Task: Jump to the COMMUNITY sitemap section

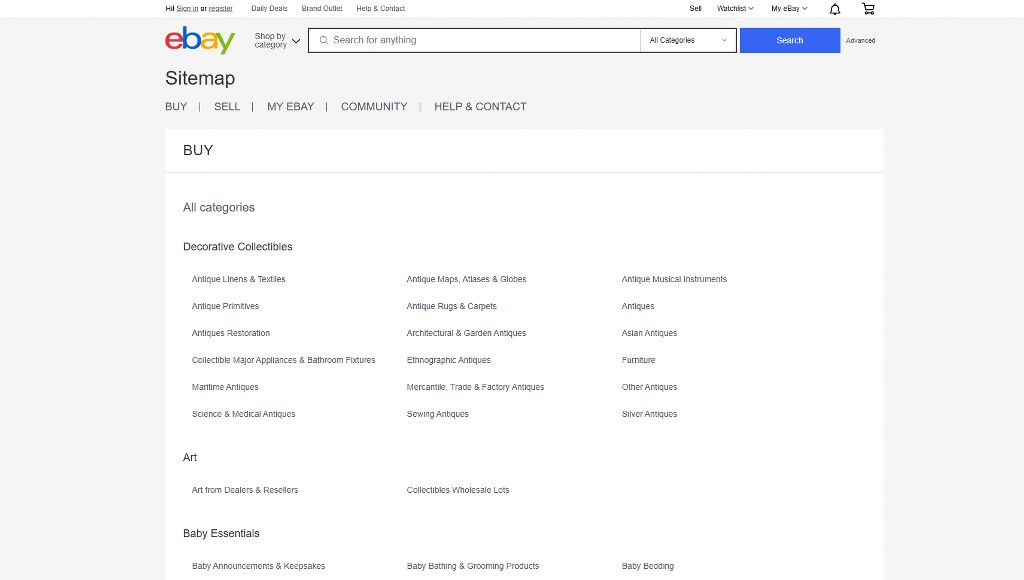Action: click(374, 106)
